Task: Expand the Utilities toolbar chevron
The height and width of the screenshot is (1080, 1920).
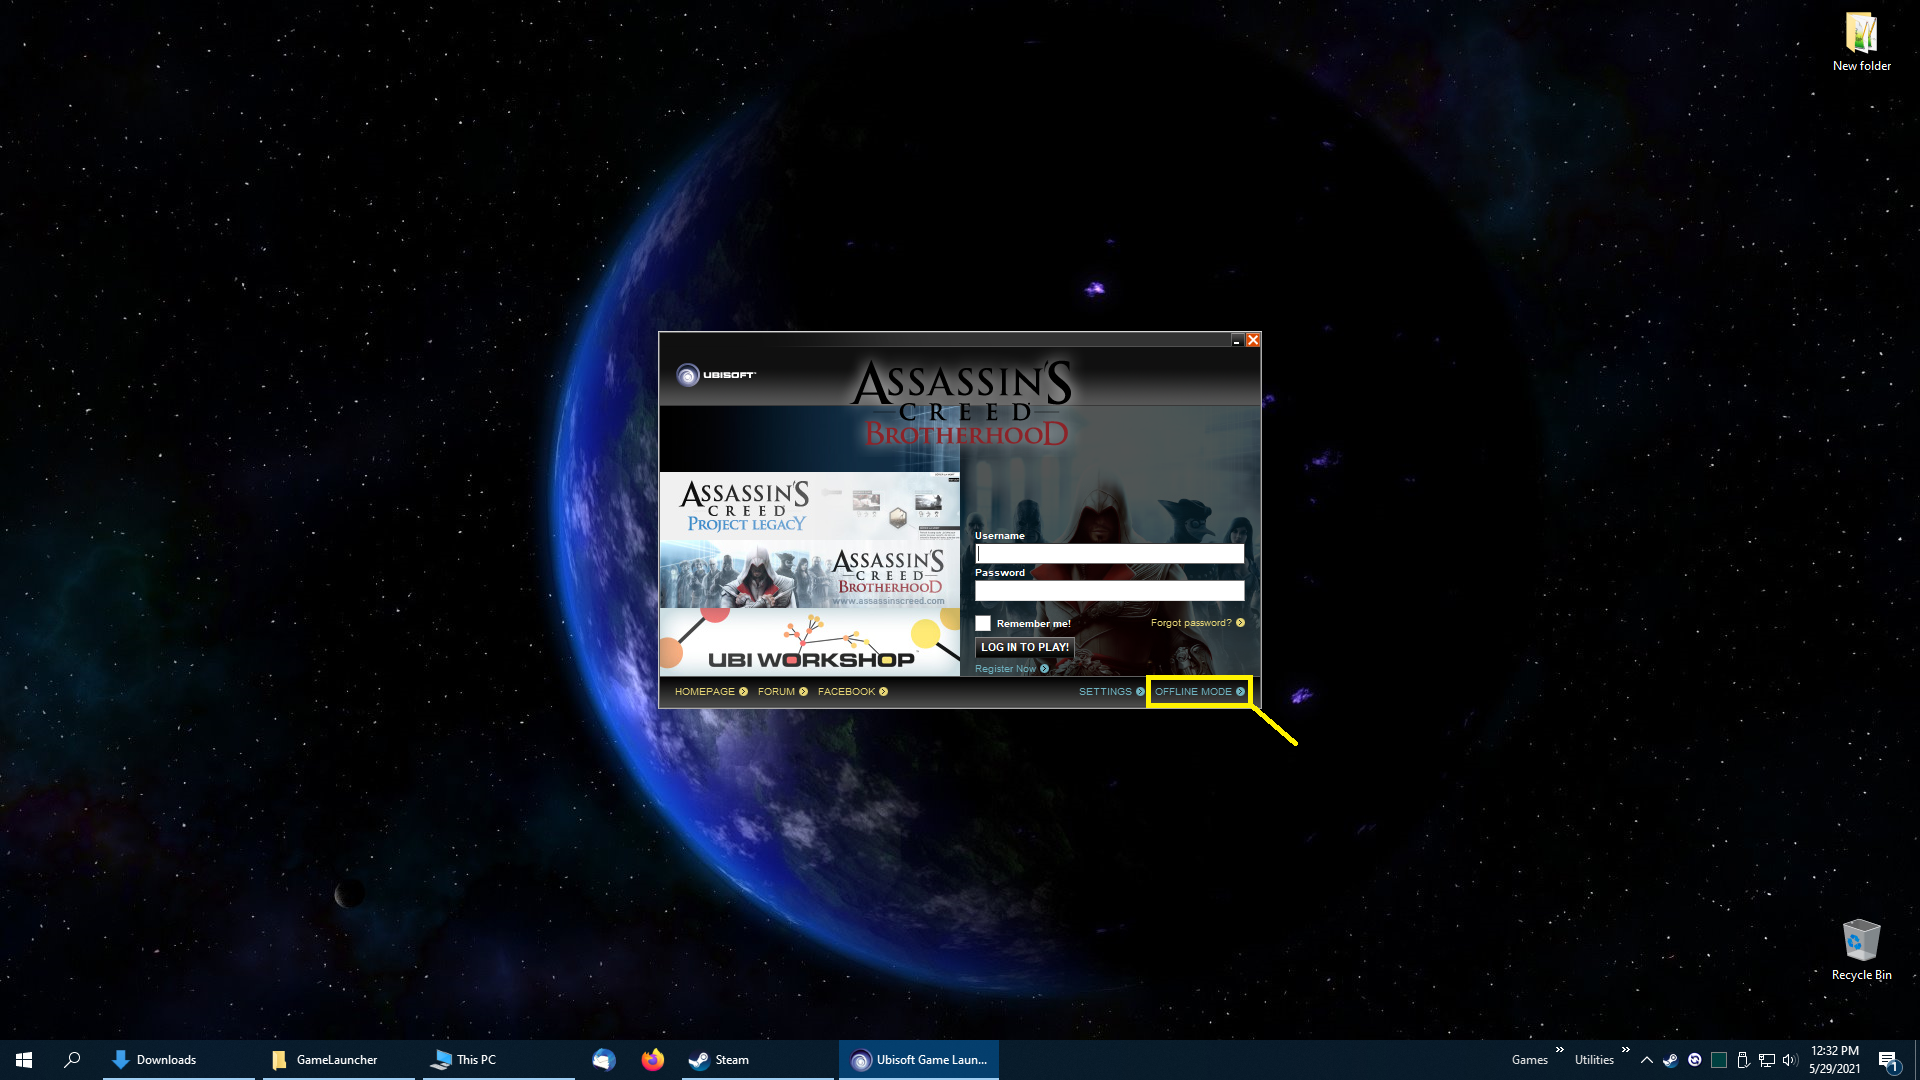Action: 1625,1050
